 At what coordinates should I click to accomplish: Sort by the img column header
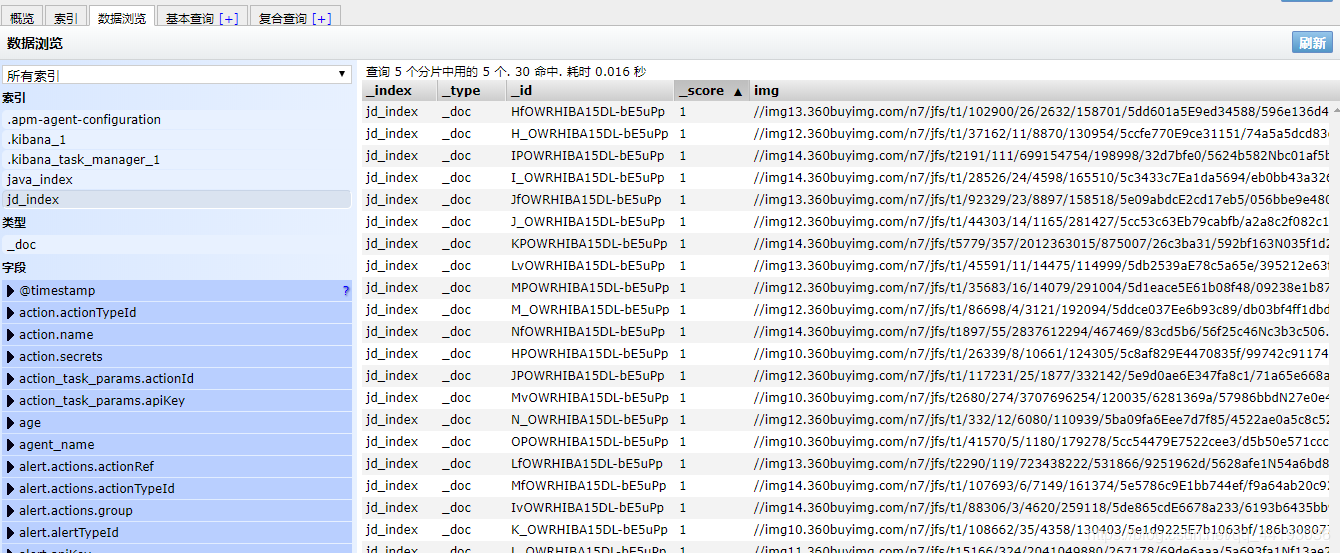tap(1044, 90)
